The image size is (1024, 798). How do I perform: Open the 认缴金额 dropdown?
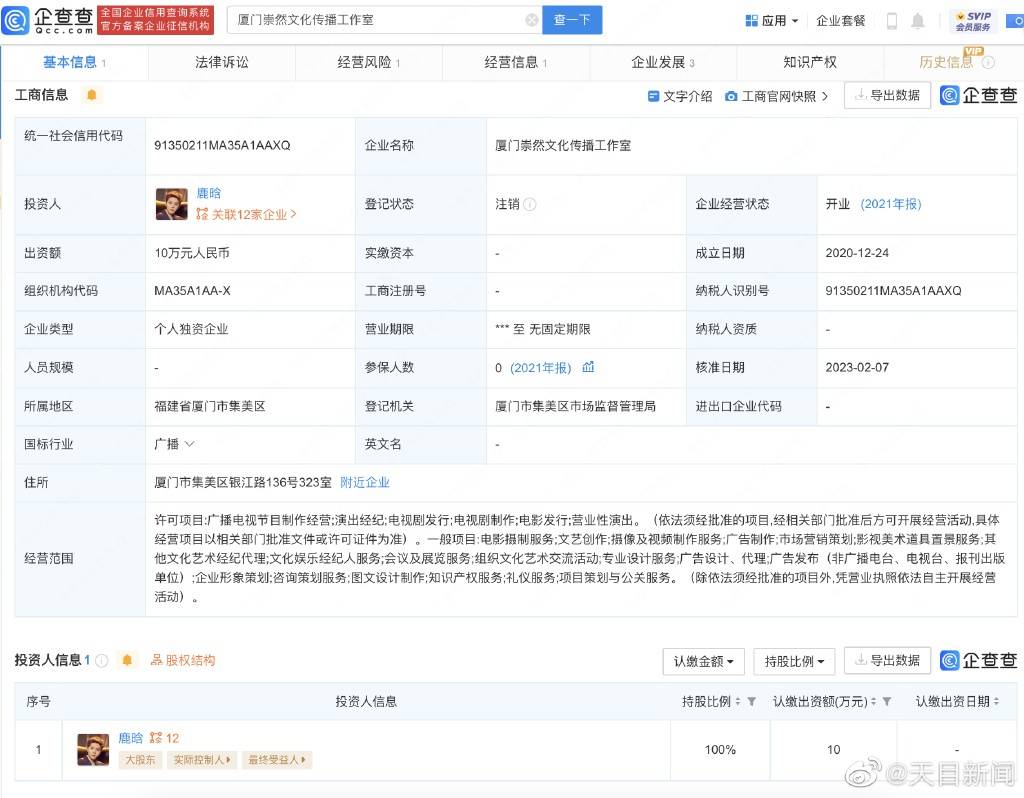(704, 661)
